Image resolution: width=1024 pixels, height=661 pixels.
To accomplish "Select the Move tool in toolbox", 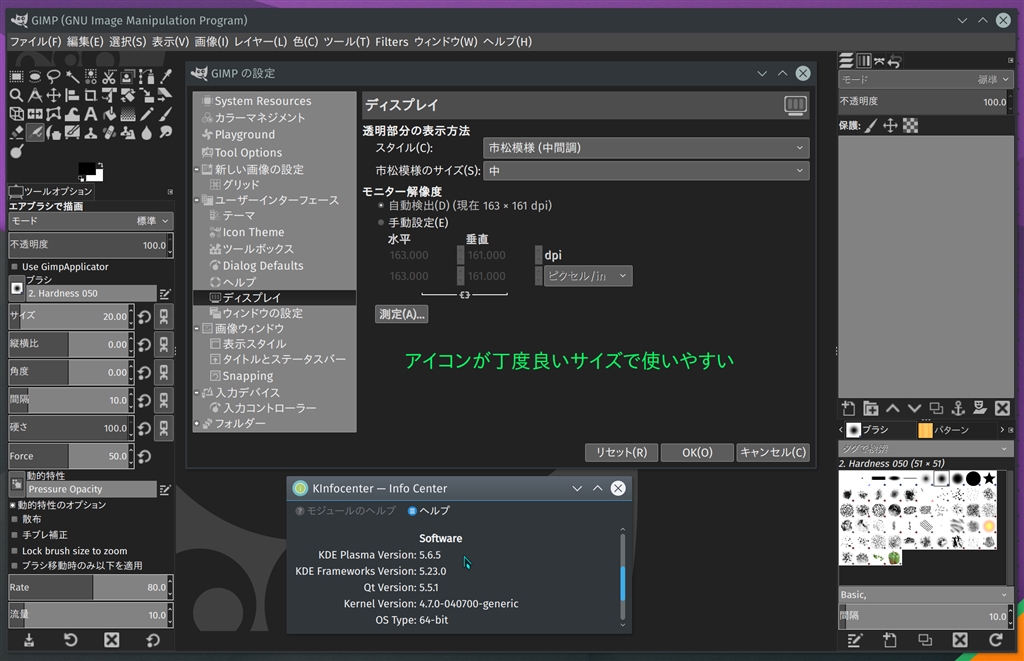I will pos(54,95).
